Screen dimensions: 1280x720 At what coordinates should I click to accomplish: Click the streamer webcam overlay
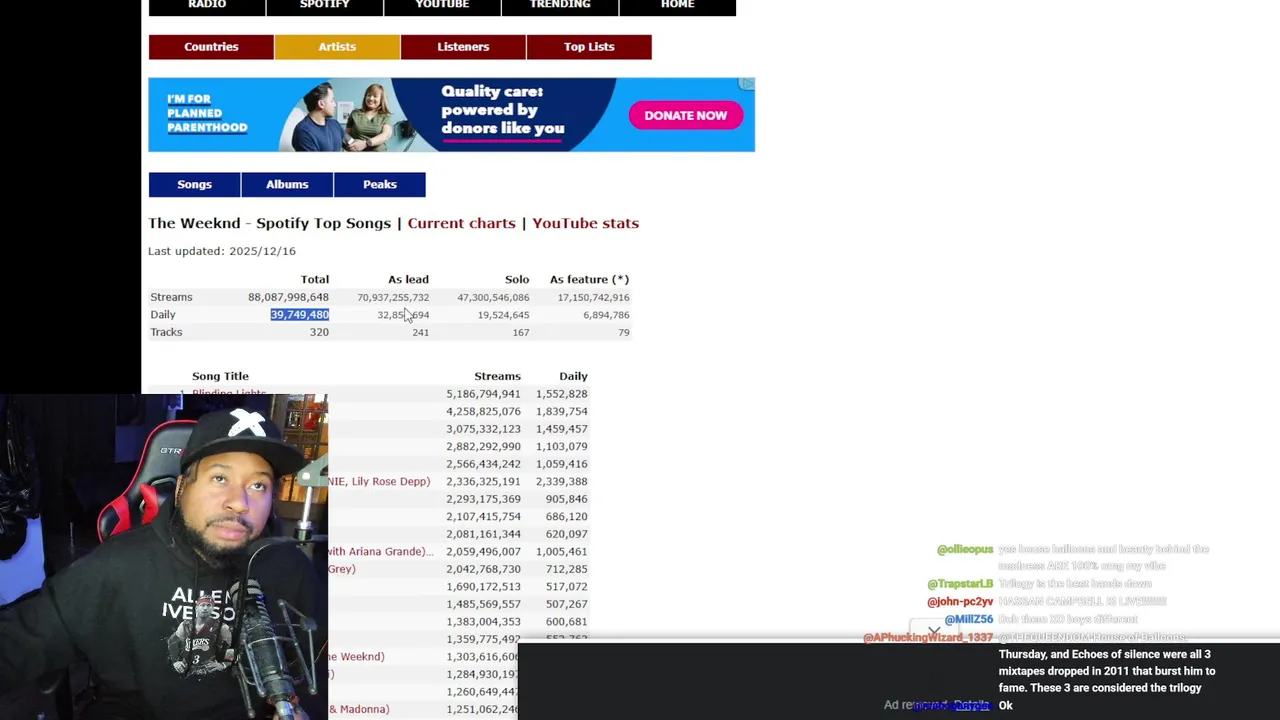tap(164, 557)
